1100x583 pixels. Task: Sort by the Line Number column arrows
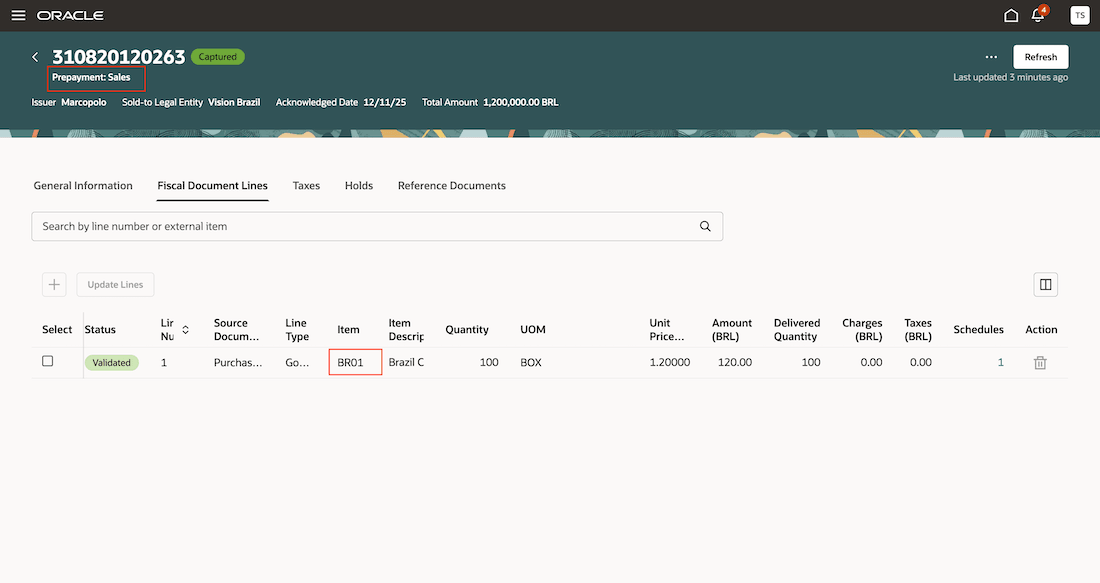[x=182, y=329]
